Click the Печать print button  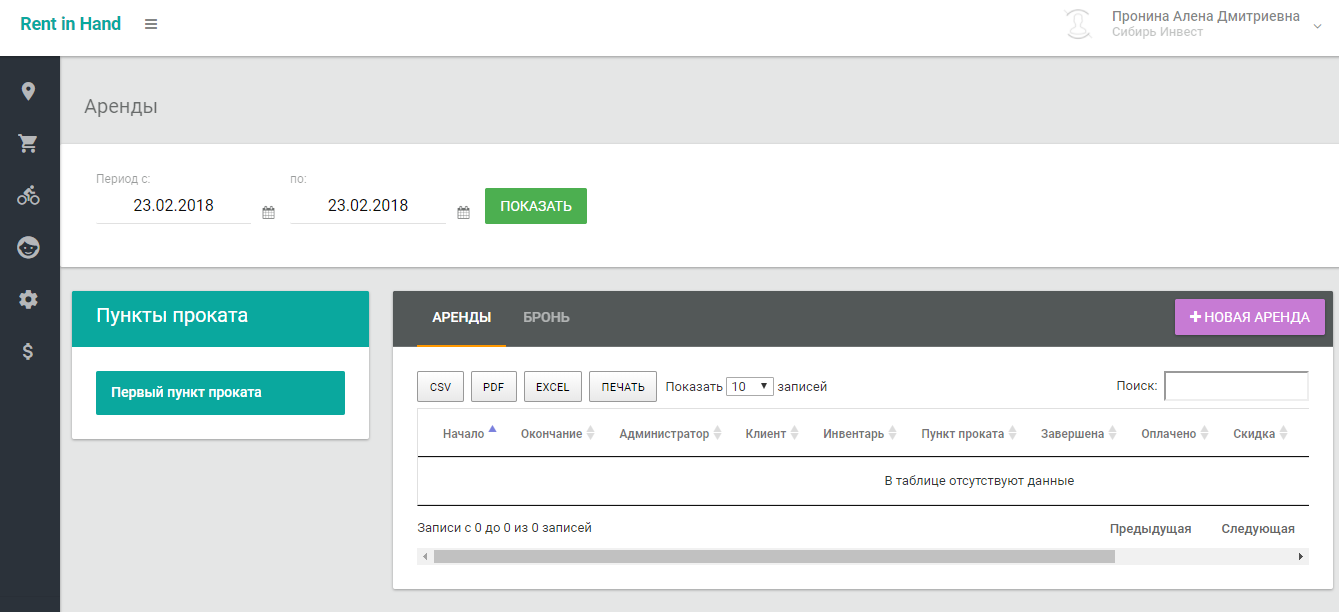pyautogui.click(x=623, y=387)
